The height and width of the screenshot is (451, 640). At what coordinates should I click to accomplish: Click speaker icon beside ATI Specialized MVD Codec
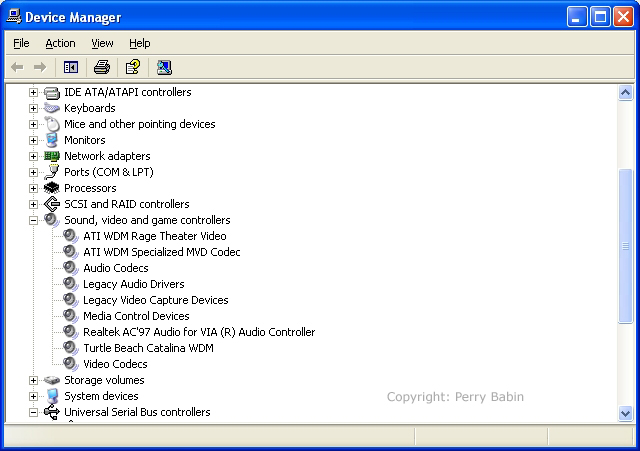coord(71,252)
